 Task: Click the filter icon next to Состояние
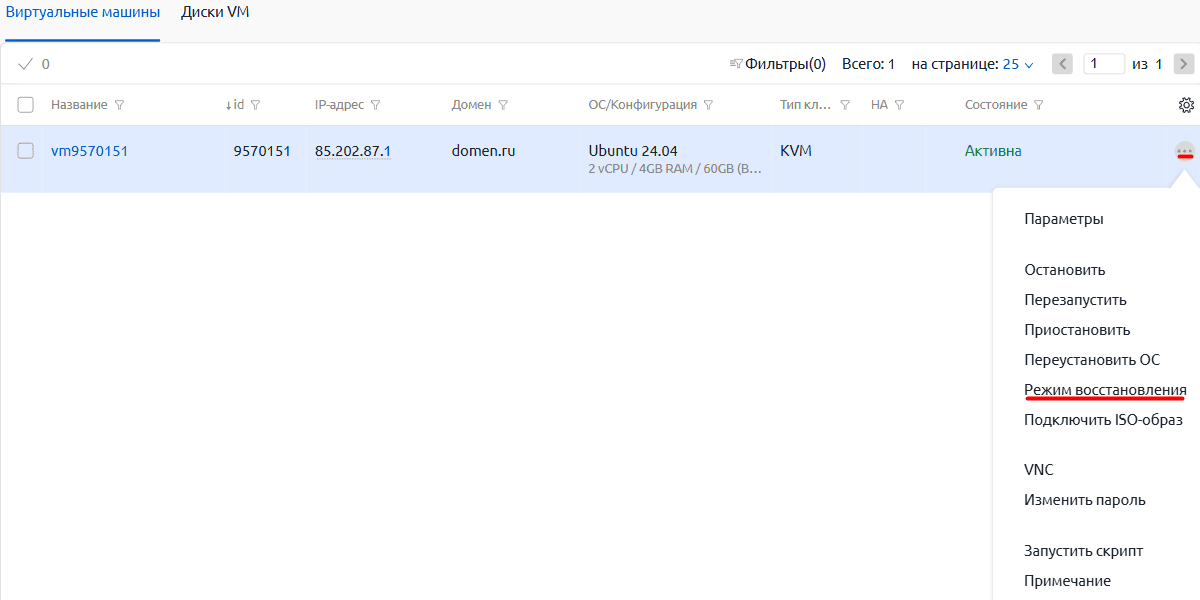1038,105
